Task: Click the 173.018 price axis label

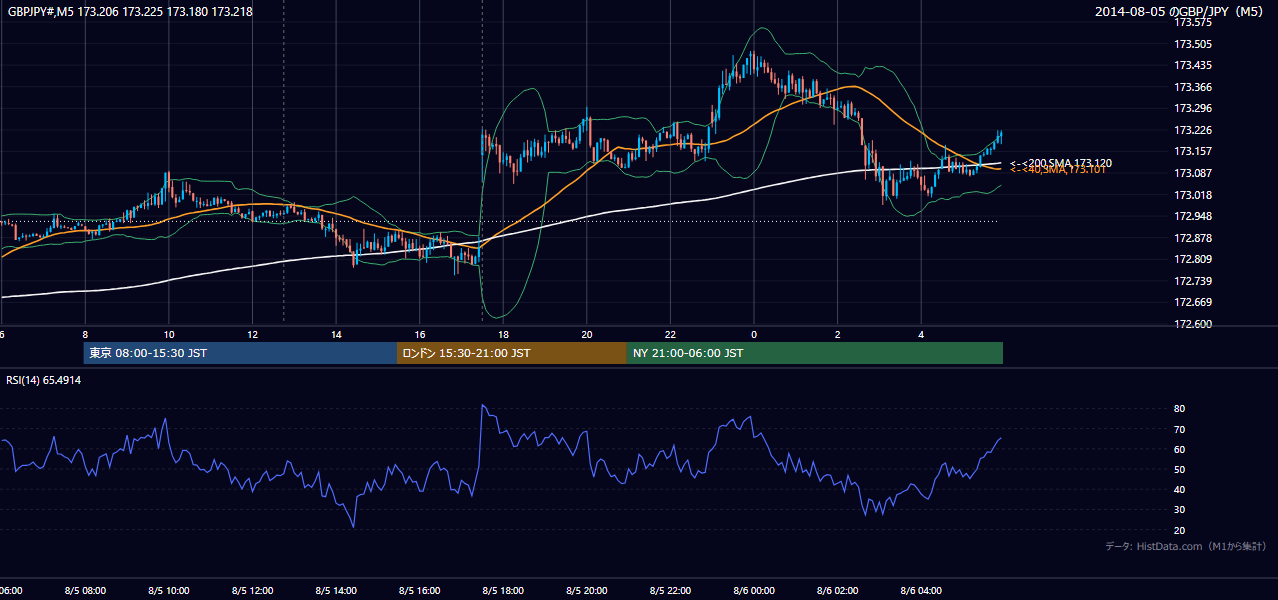Action: pyautogui.click(x=1192, y=195)
